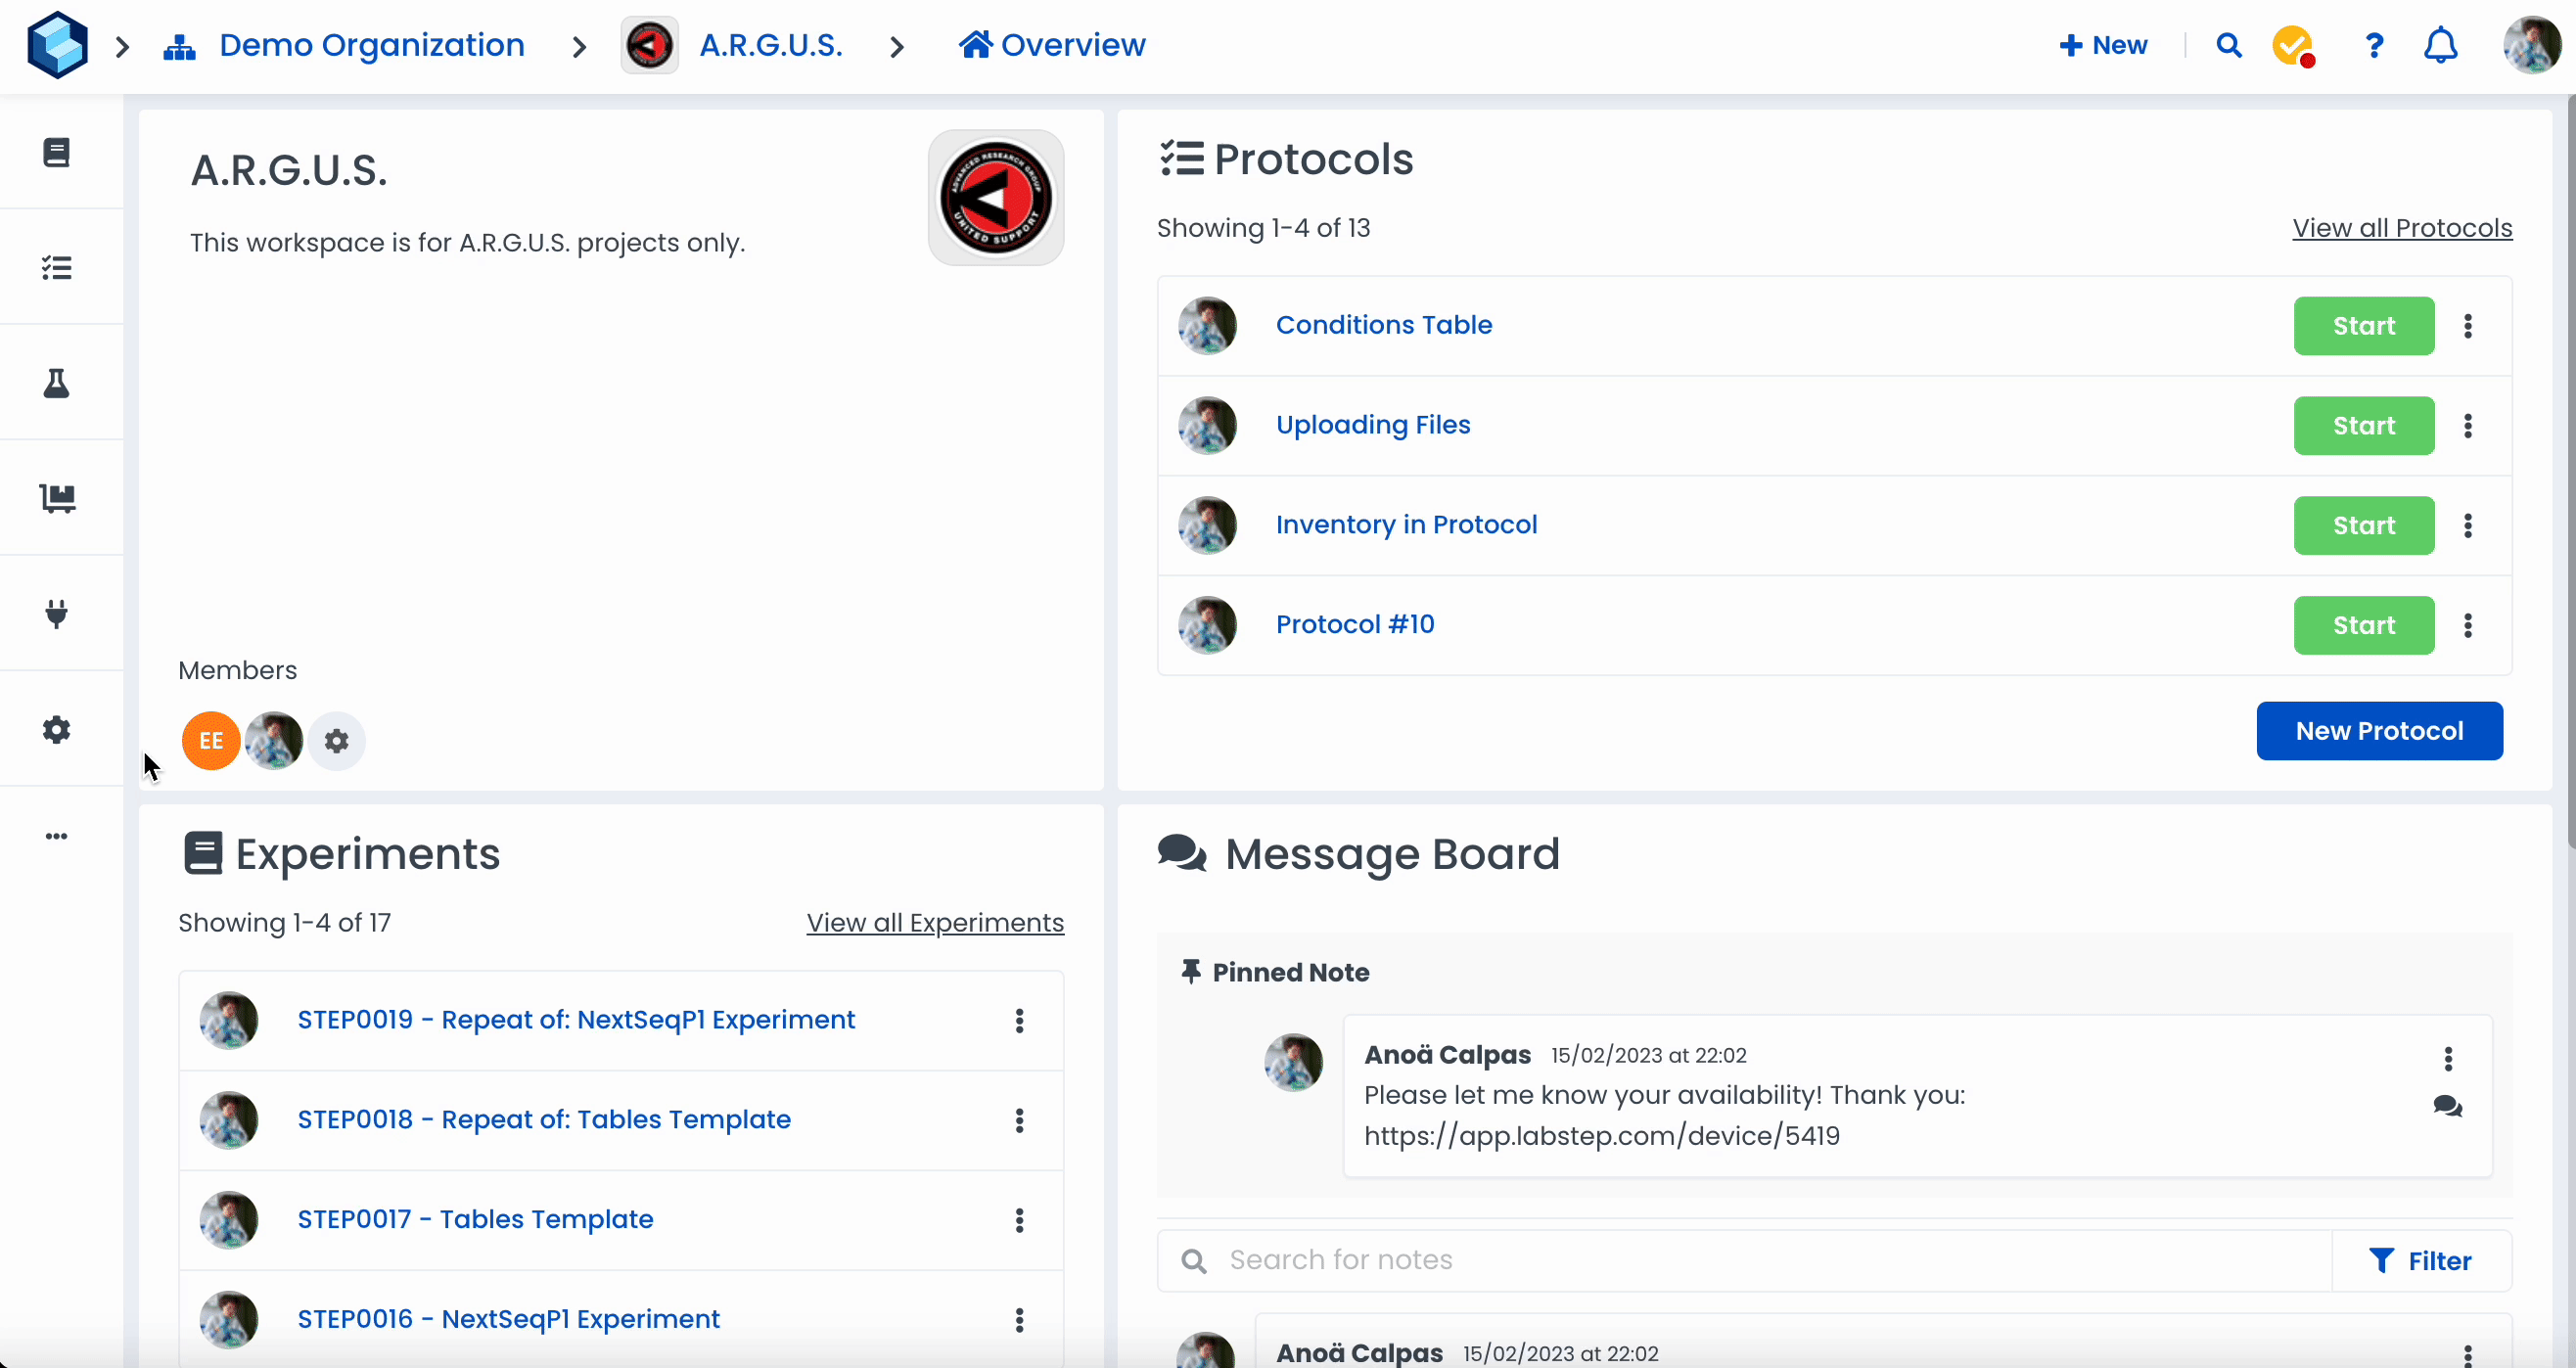
Task: Open the help question mark icon
Action: click(x=2373, y=45)
